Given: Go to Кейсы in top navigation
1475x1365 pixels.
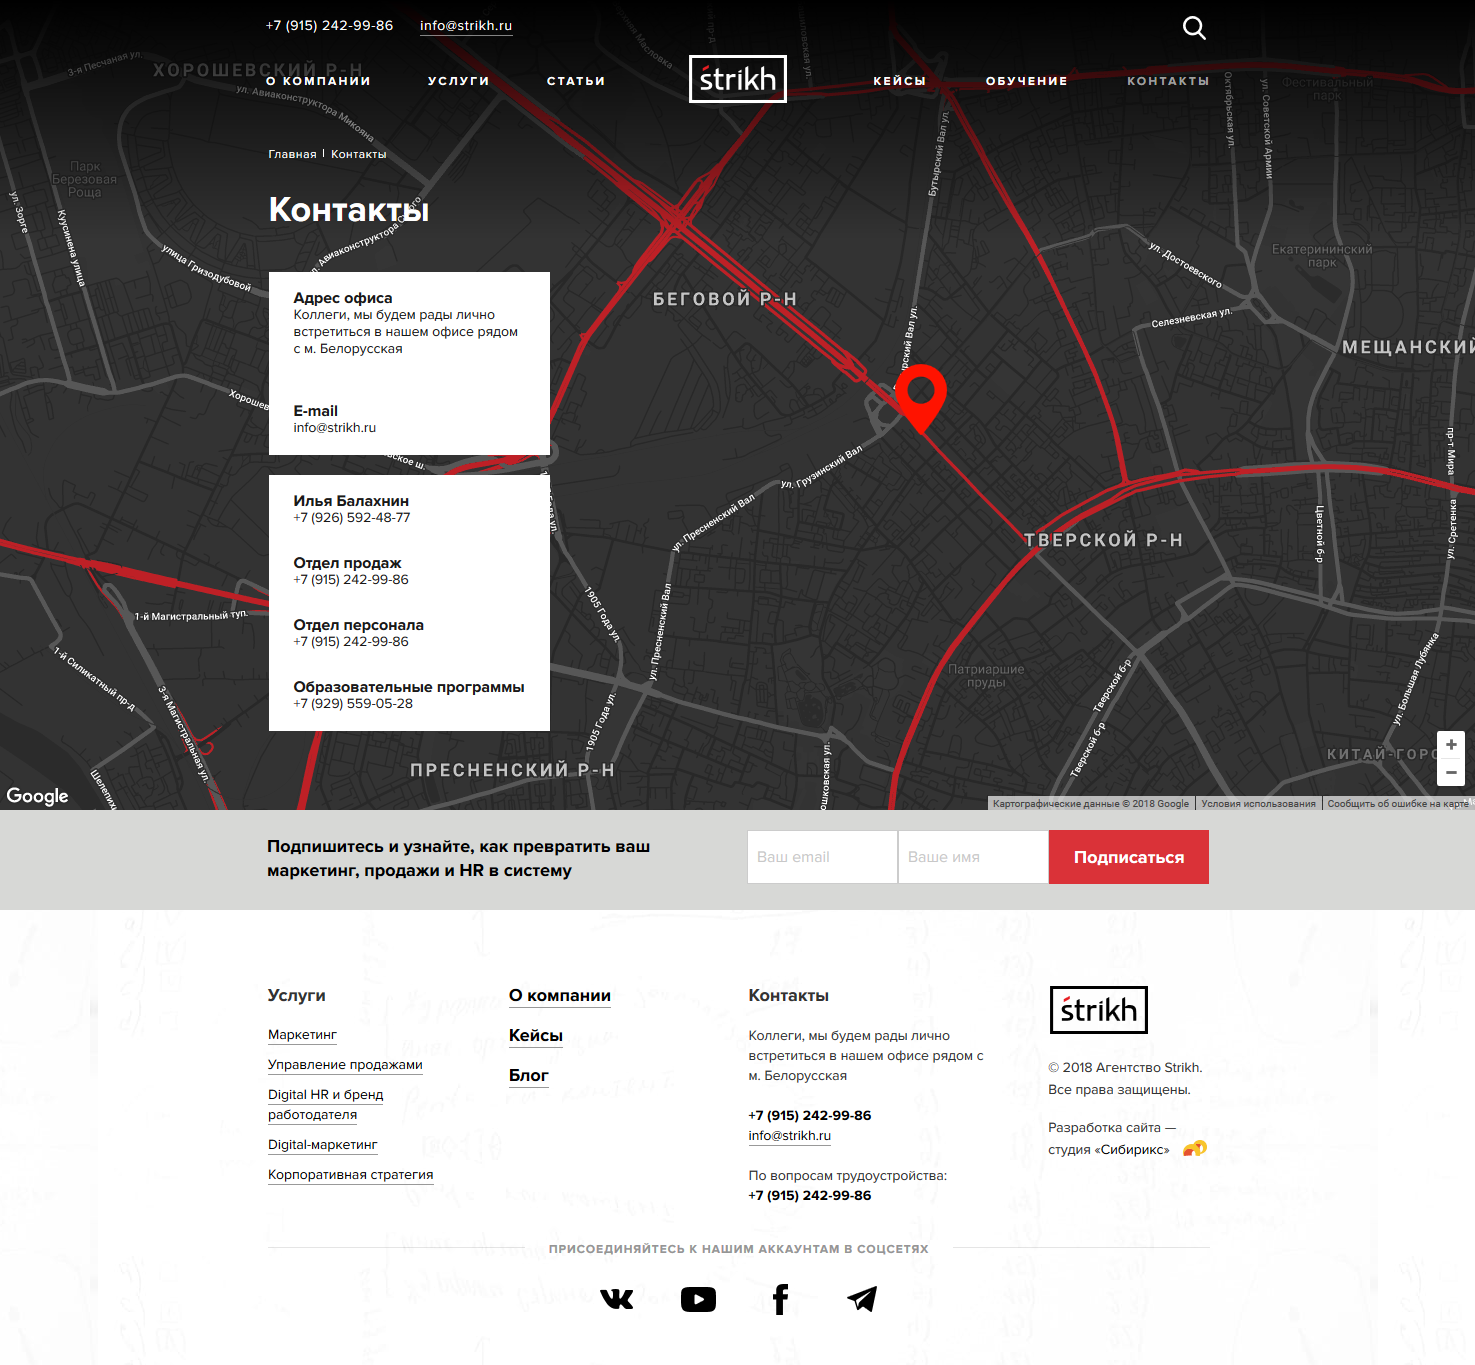Looking at the screenshot, I should point(899,81).
